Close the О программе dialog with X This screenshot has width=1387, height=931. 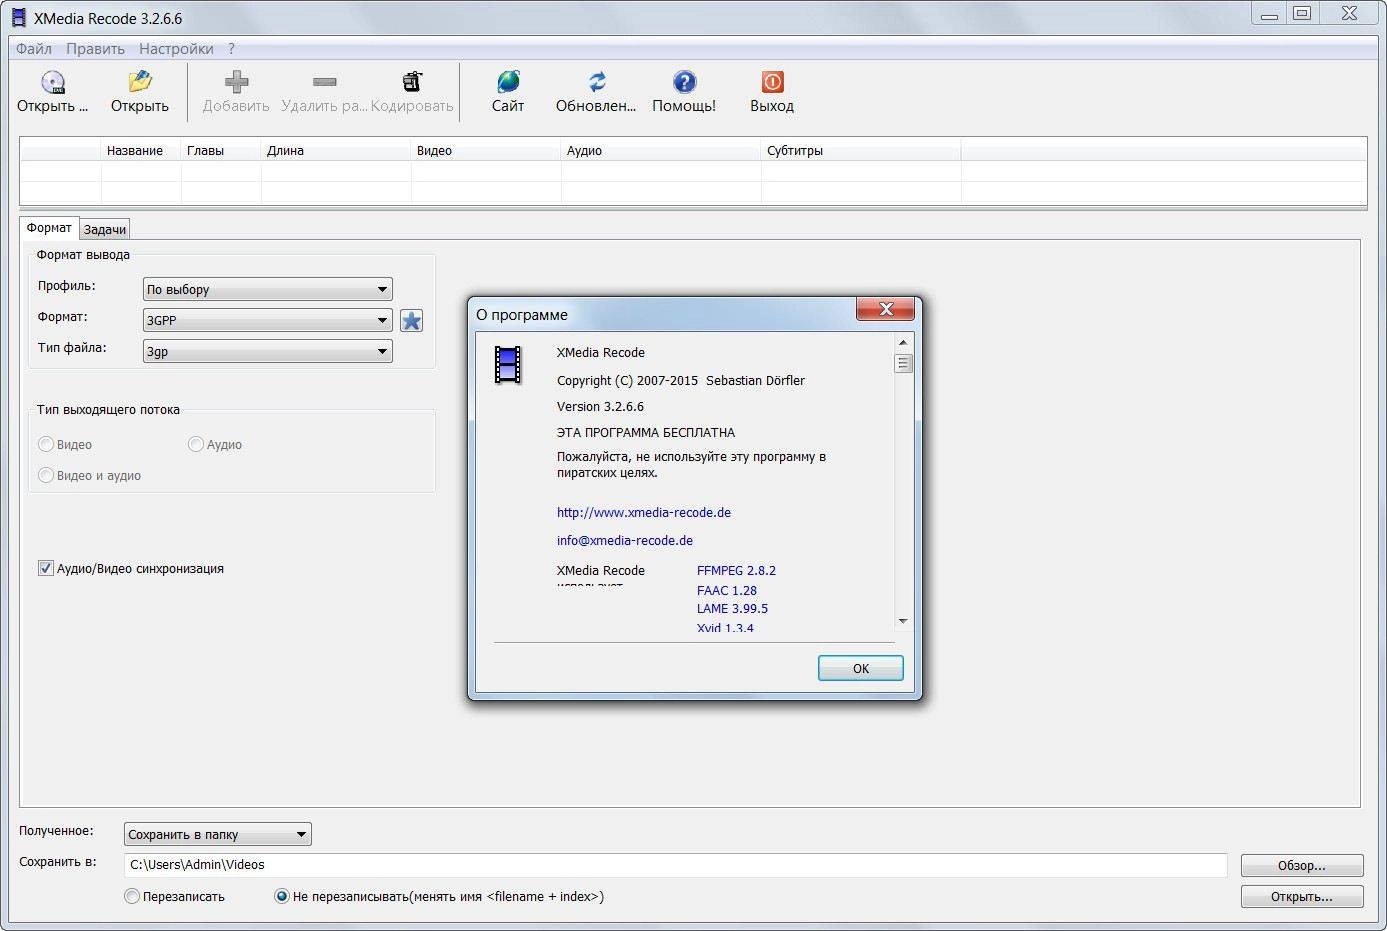tap(885, 309)
